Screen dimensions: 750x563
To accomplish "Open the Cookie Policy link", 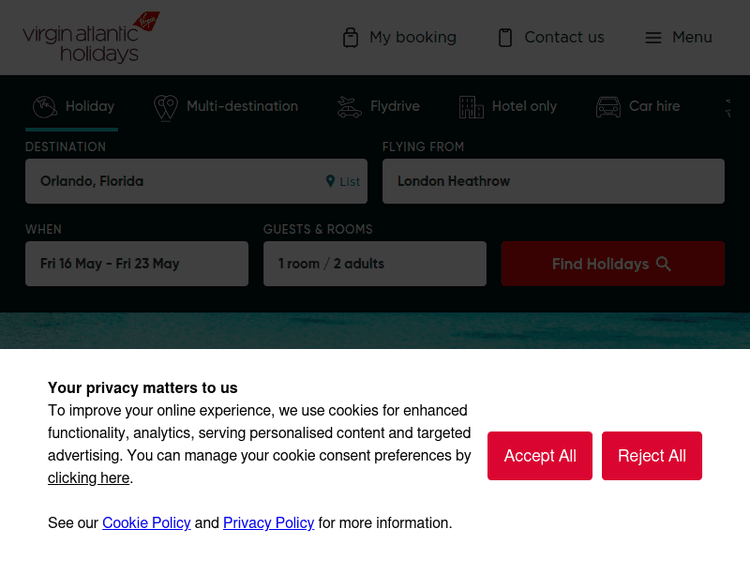I will tap(146, 523).
